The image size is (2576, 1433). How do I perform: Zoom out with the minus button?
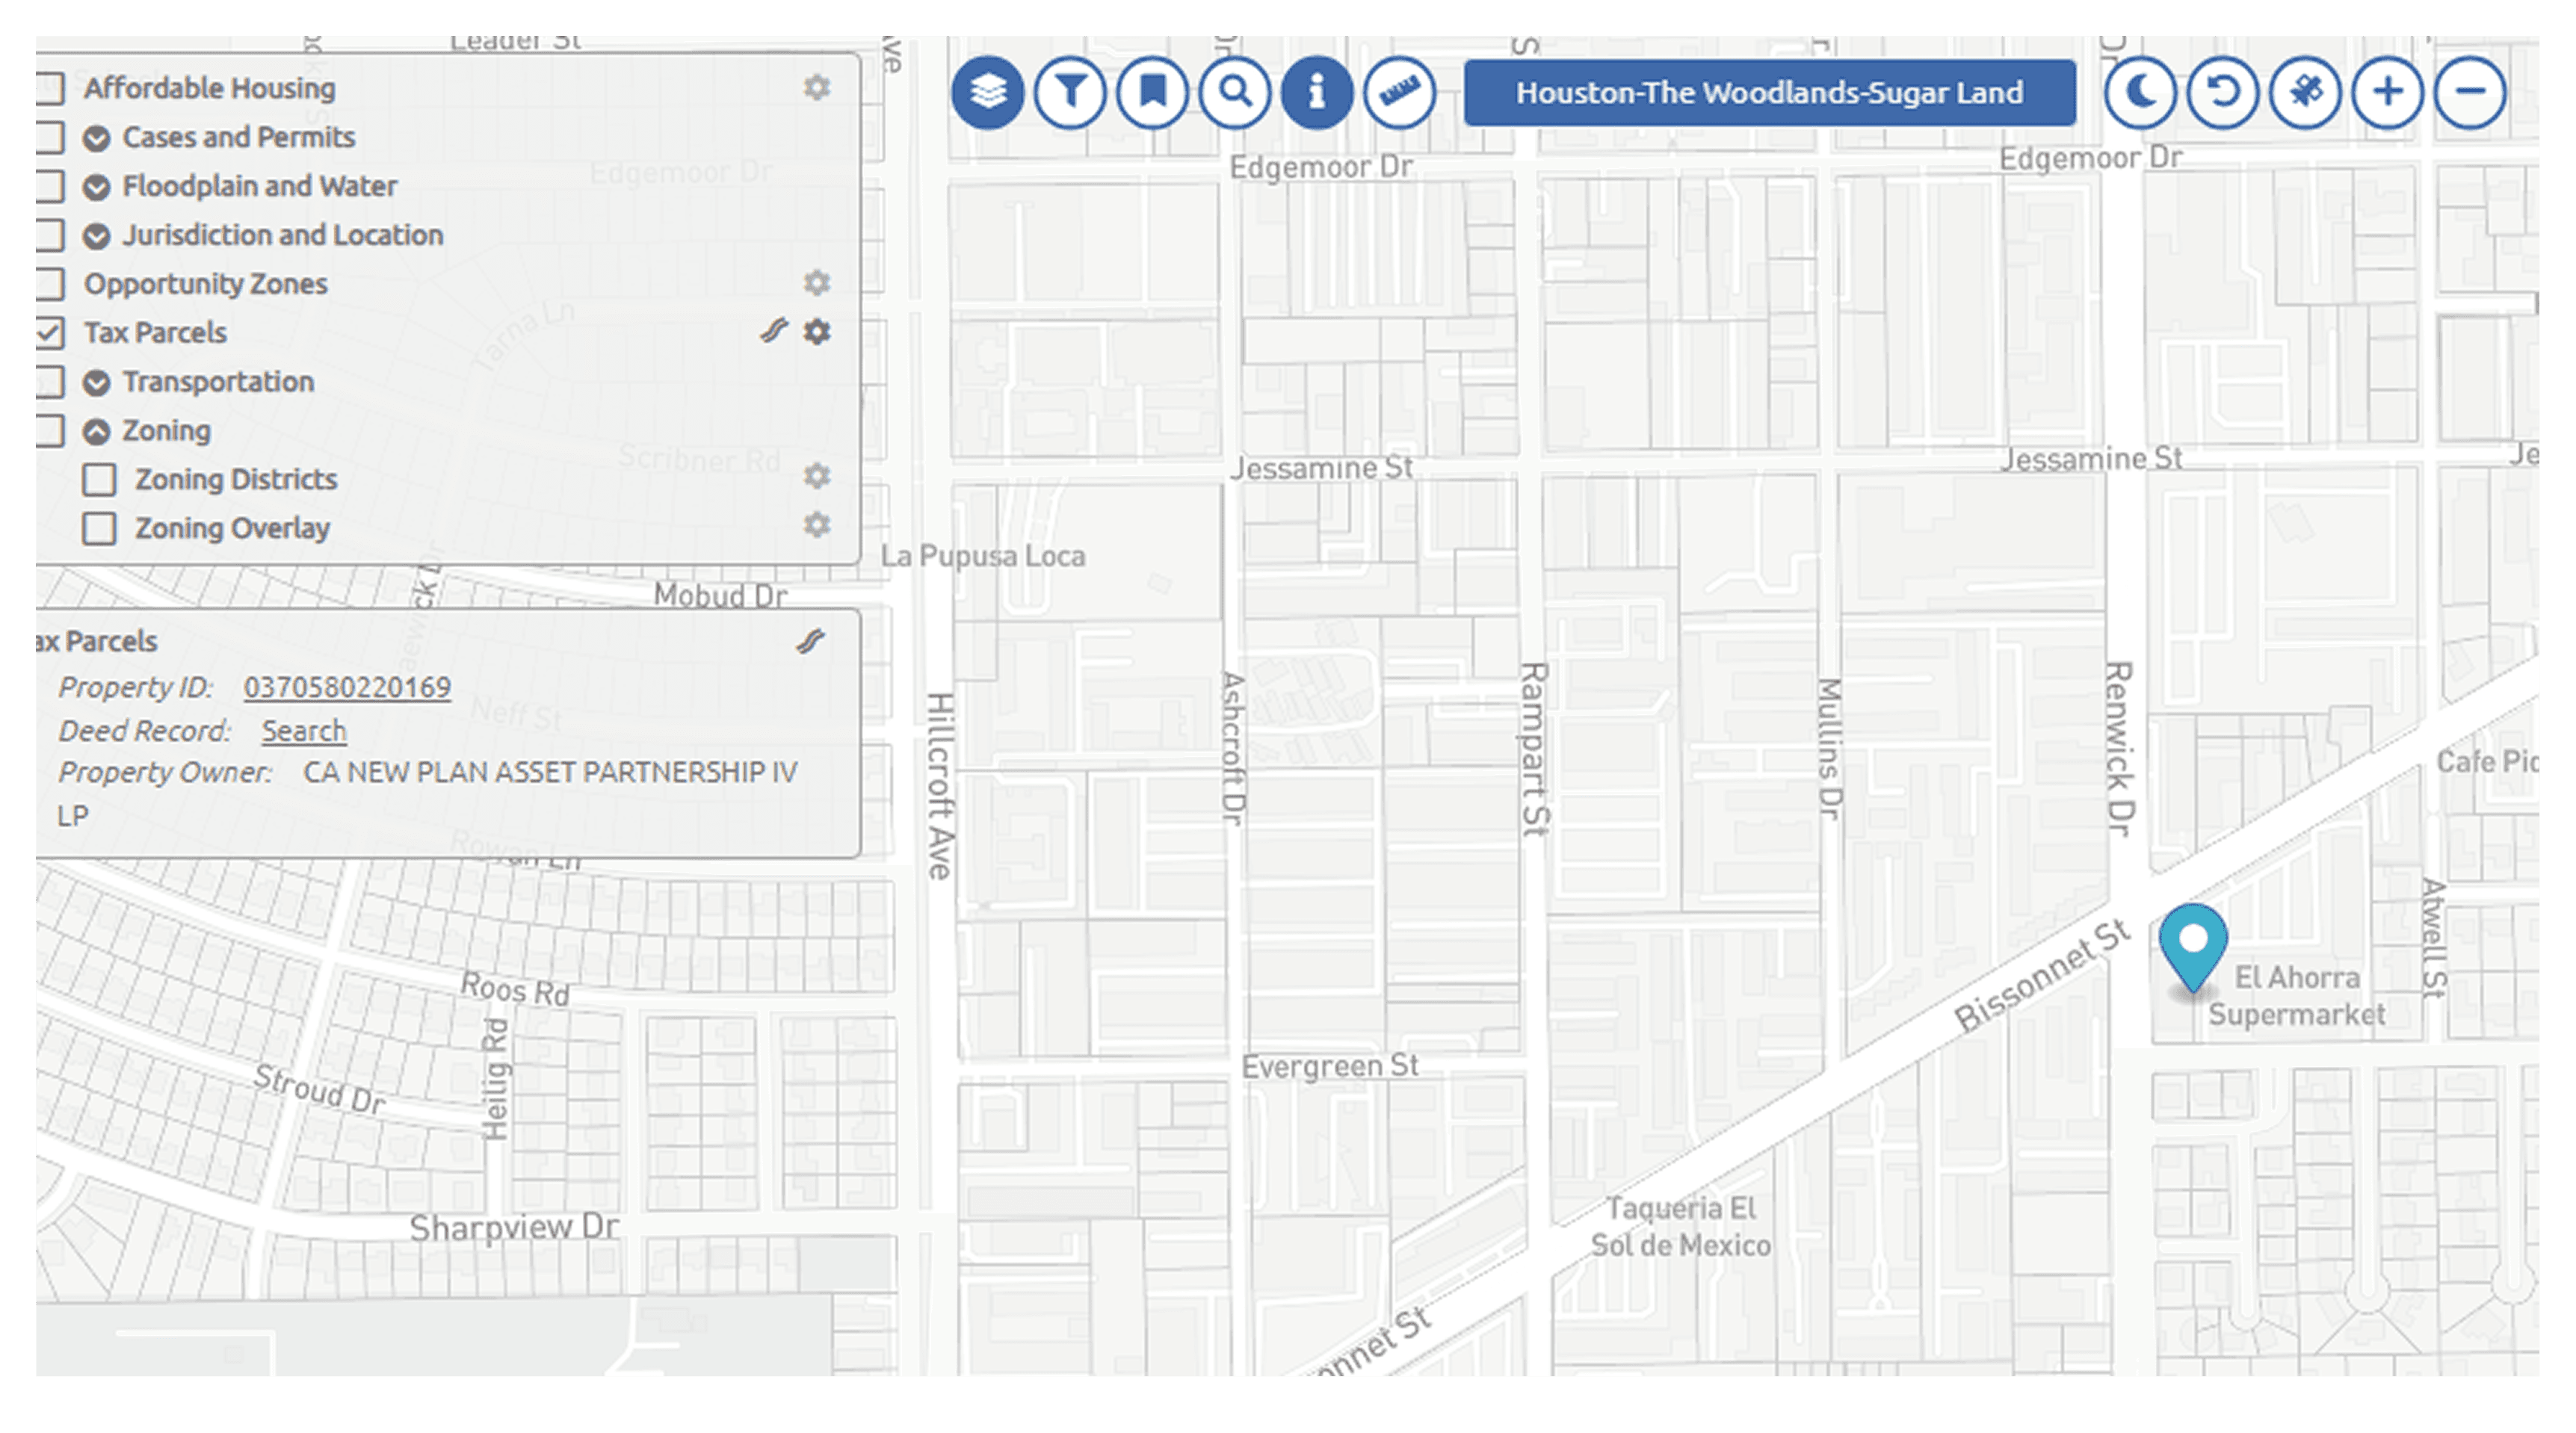point(2470,92)
